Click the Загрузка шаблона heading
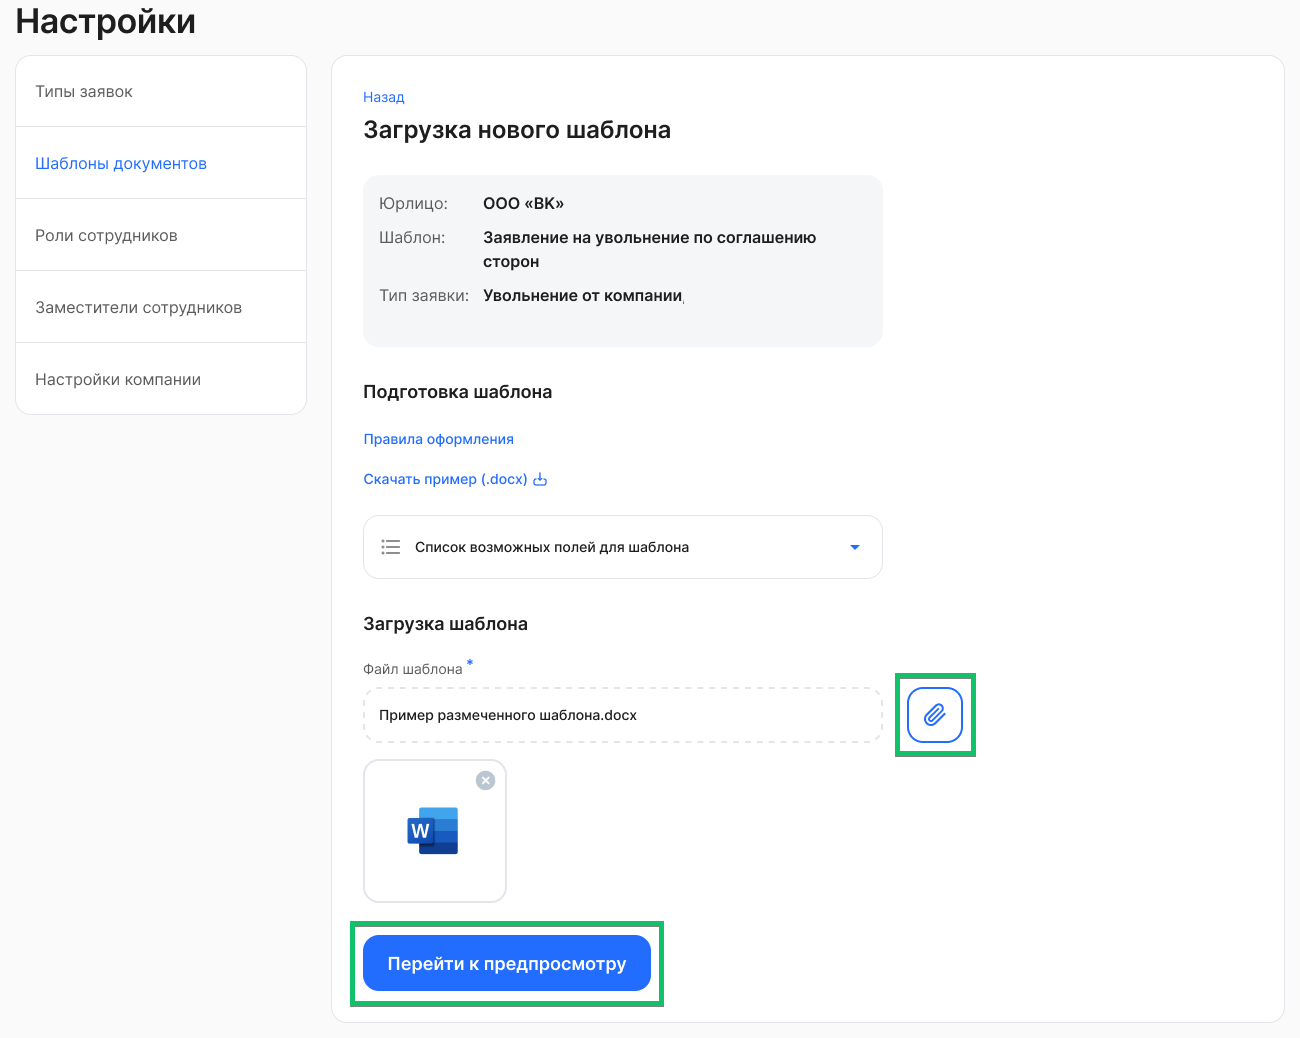Image resolution: width=1300 pixels, height=1038 pixels. coord(445,624)
